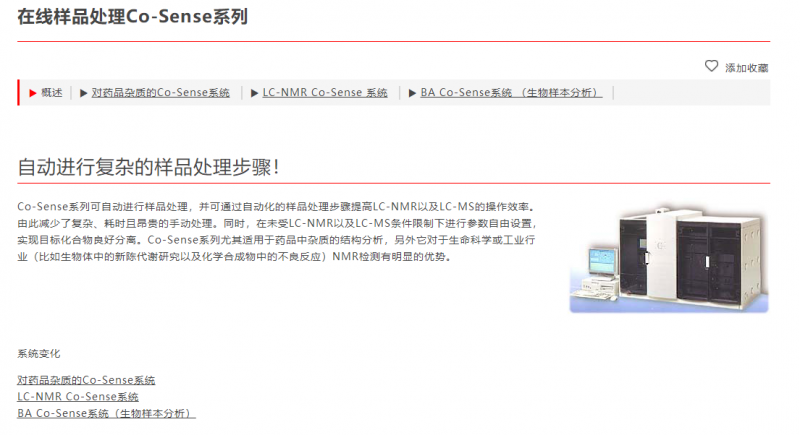Image resolution: width=800 pixels, height=435 pixels.
Task: Follow the lower 对药品杂质的Co-Sense系统 link
Action: click(86, 380)
